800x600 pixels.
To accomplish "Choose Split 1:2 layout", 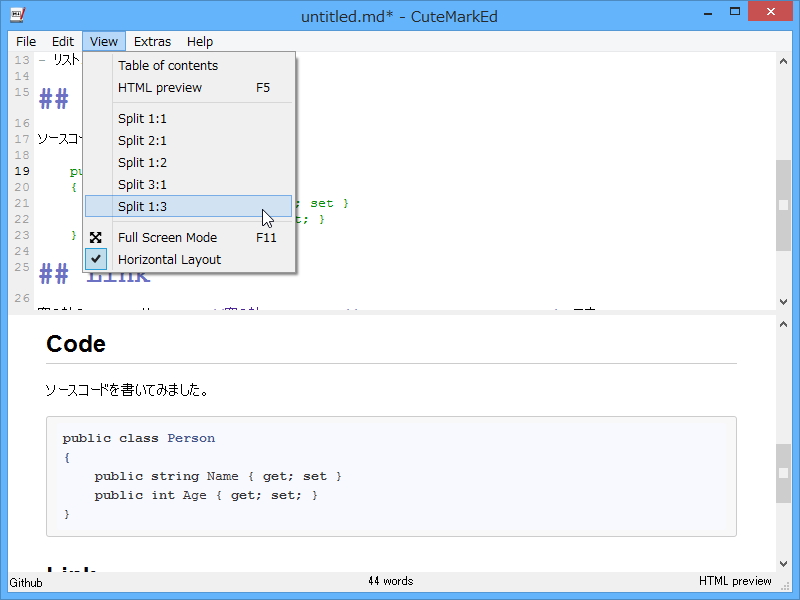I will tap(189, 162).
